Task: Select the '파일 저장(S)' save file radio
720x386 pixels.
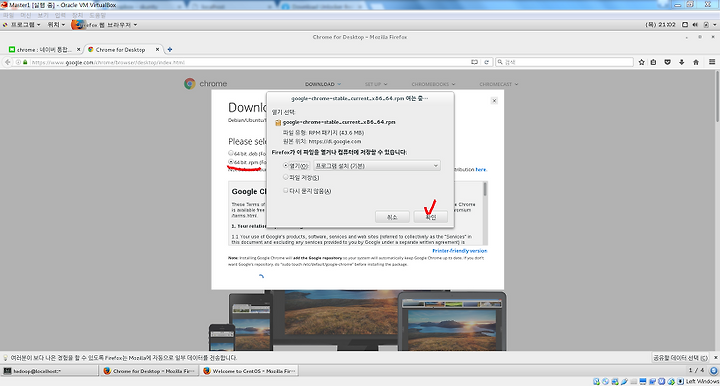Action: [286, 177]
